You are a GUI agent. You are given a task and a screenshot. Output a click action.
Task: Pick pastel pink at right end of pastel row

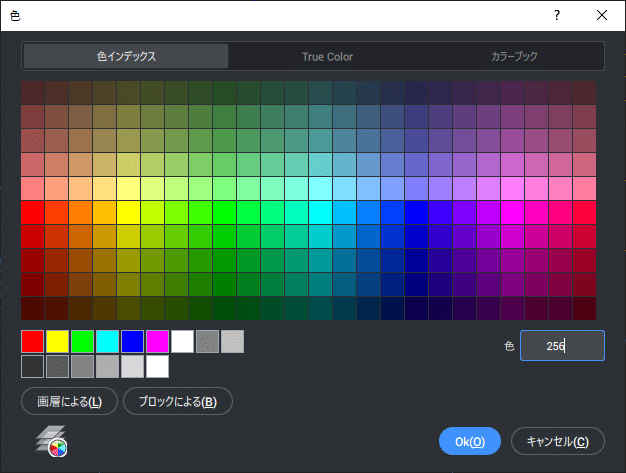584,188
